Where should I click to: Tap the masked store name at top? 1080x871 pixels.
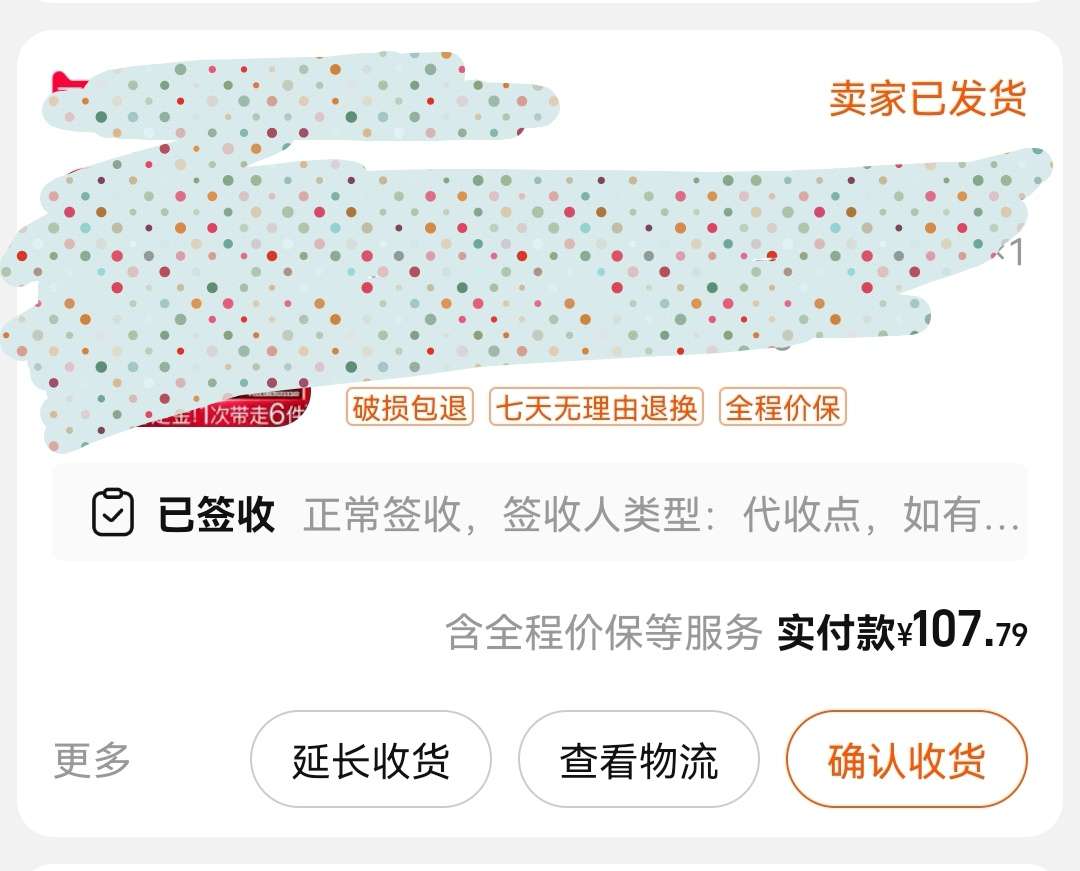(300, 100)
